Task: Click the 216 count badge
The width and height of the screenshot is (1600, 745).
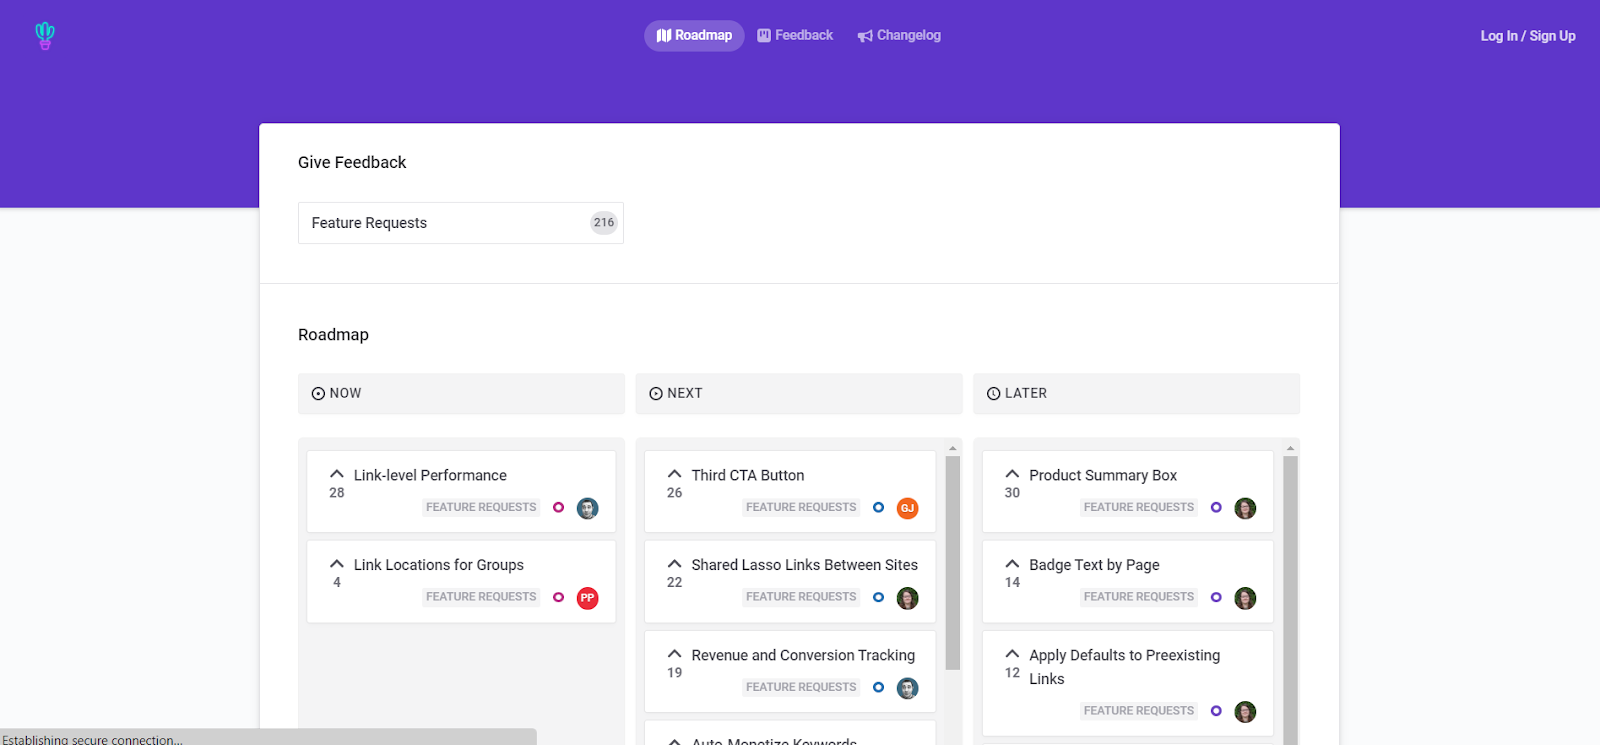Action: point(604,223)
